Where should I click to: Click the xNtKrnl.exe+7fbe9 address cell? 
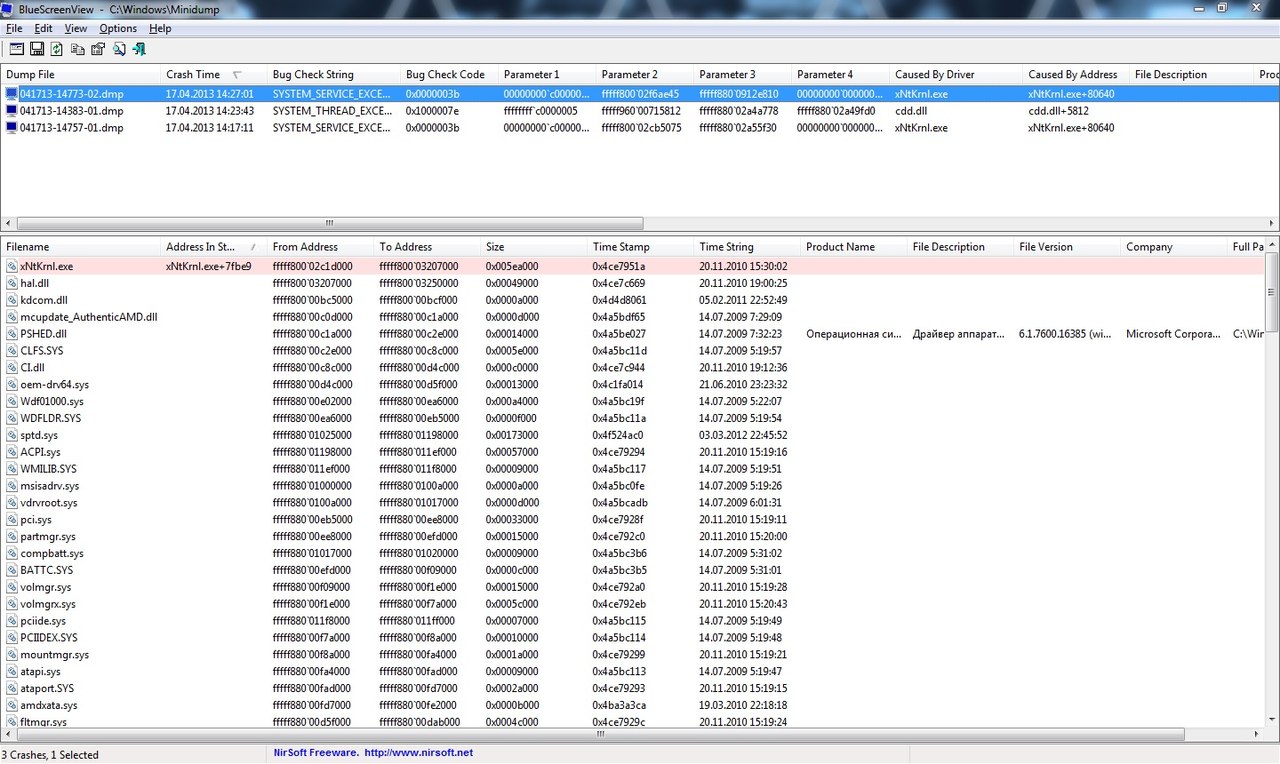[208, 267]
